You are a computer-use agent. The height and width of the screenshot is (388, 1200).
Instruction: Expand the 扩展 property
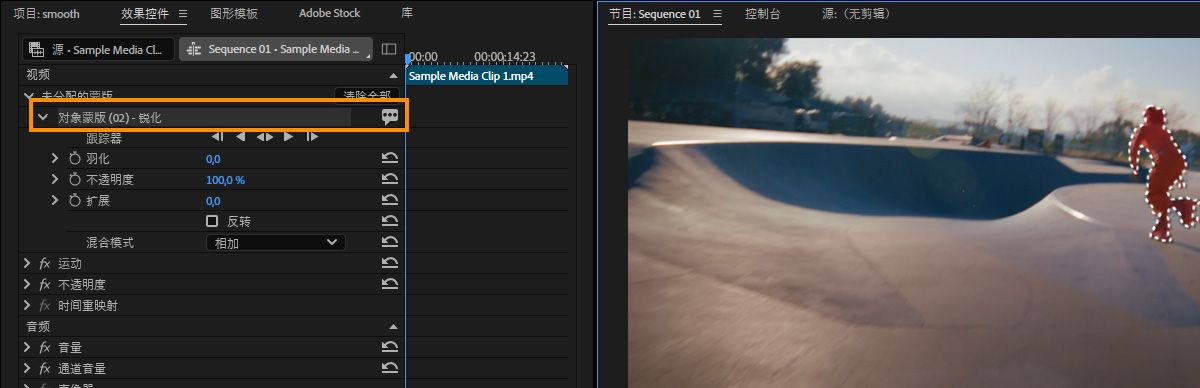coord(56,200)
